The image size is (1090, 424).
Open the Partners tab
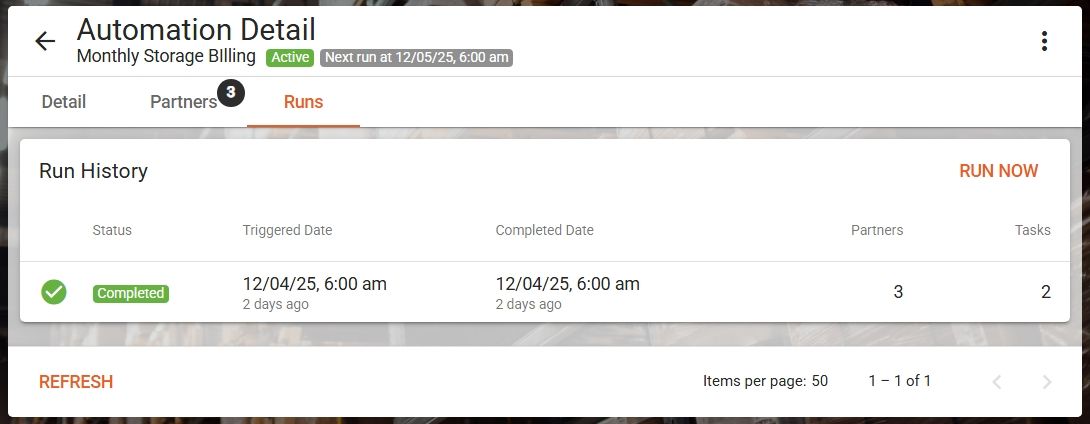click(184, 101)
